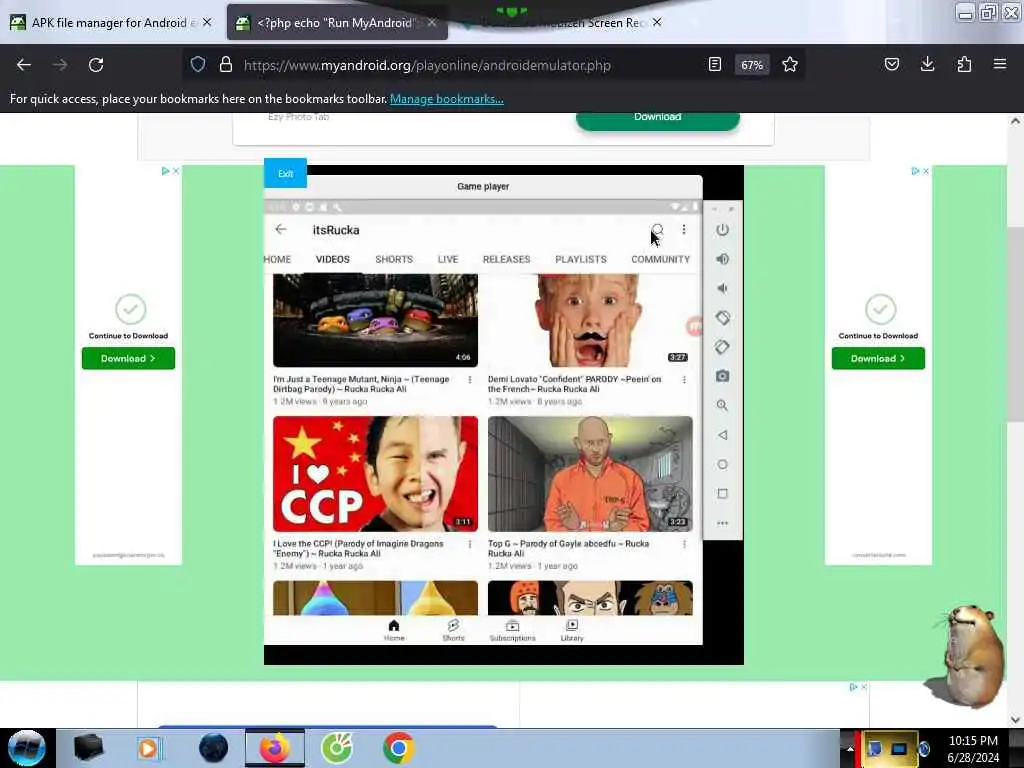Switch to the PLAYLISTS channel tab
This screenshot has width=1024, height=768.
(x=581, y=259)
